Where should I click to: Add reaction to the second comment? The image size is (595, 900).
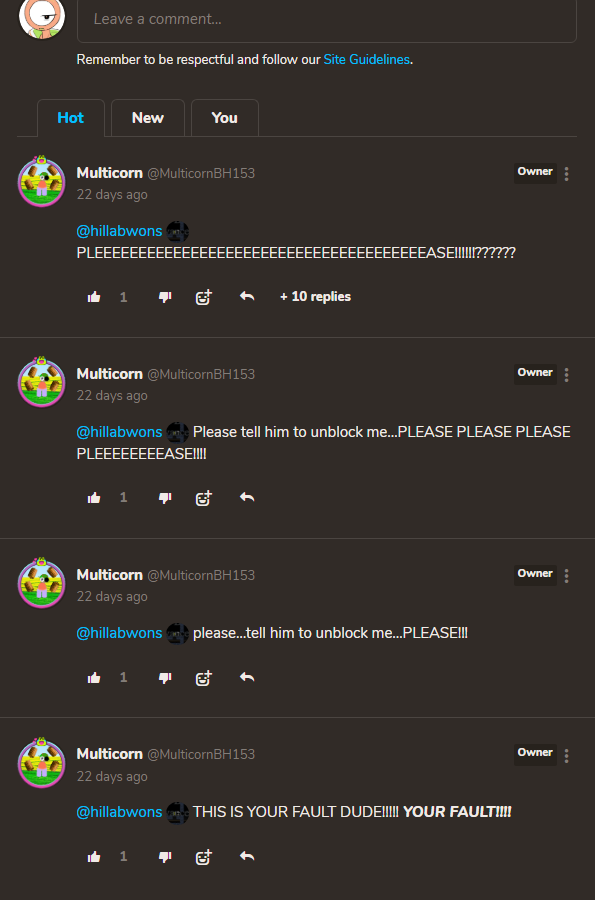click(204, 498)
